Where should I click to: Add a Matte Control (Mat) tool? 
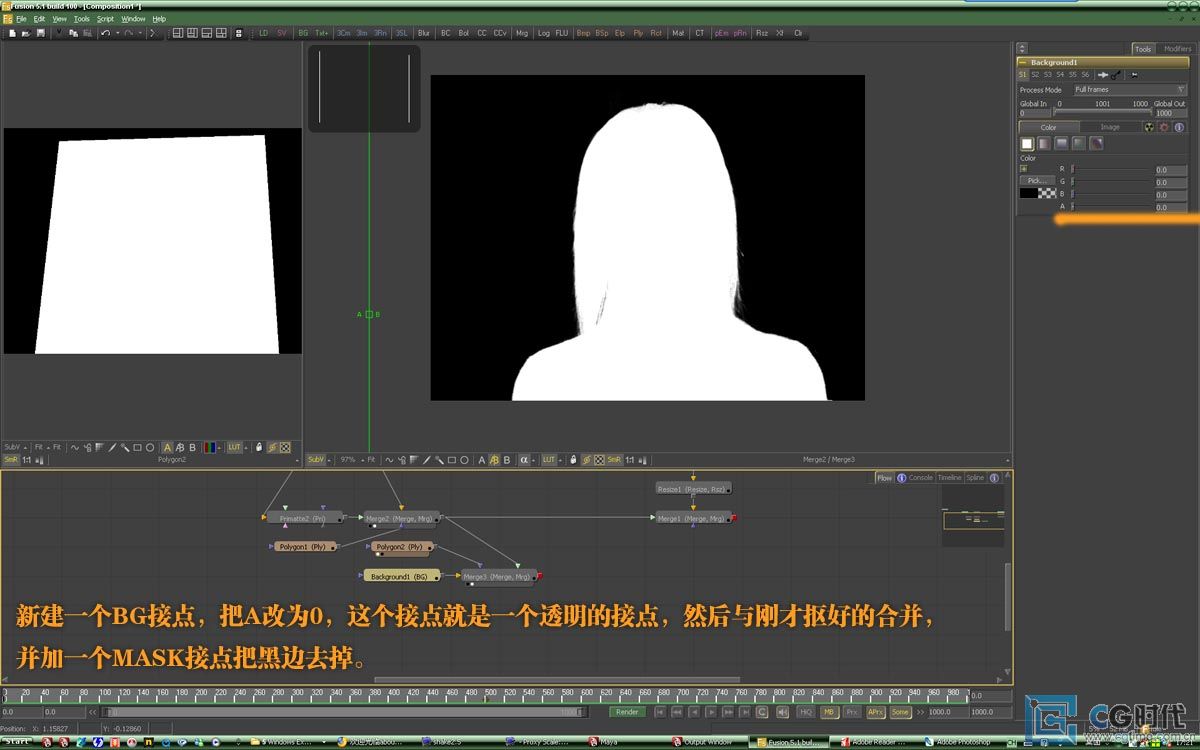tap(678, 33)
